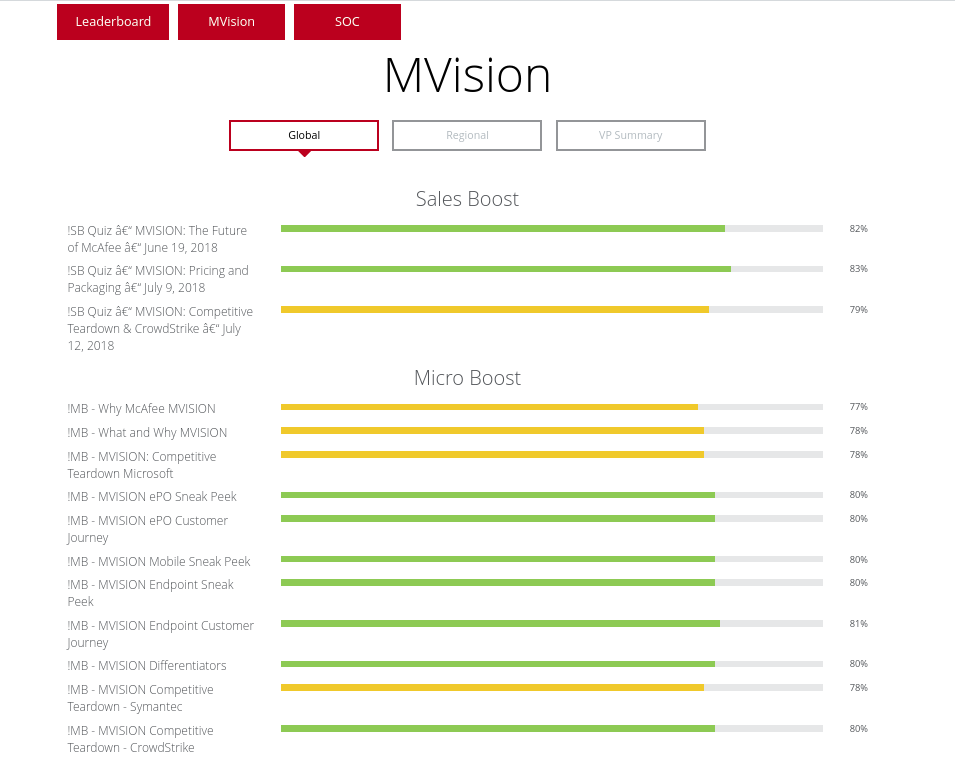Click the Competitive Teardown Microsoft progress bar
Screen dimensions: 955x769
(x=552, y=455)
